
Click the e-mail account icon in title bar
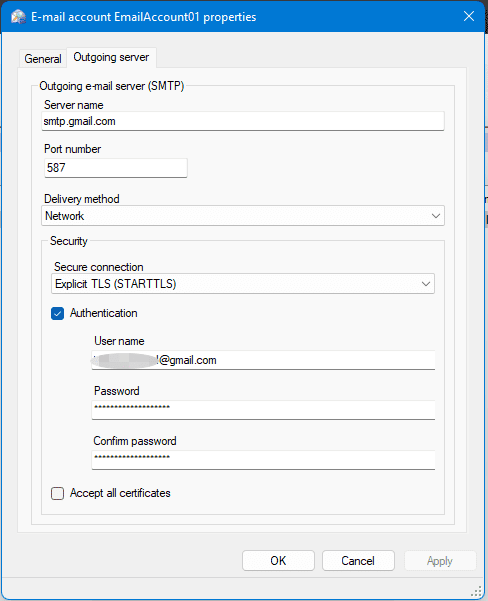(x=18, y=17)
